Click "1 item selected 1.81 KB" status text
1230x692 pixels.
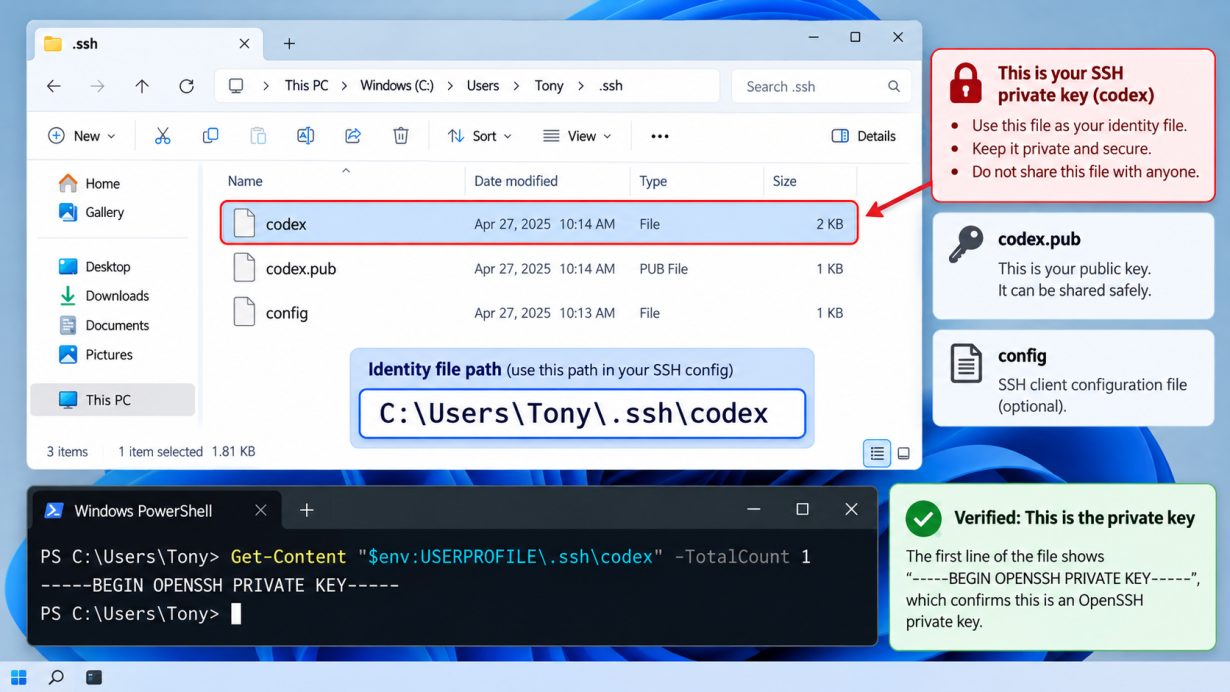point(187,452)
